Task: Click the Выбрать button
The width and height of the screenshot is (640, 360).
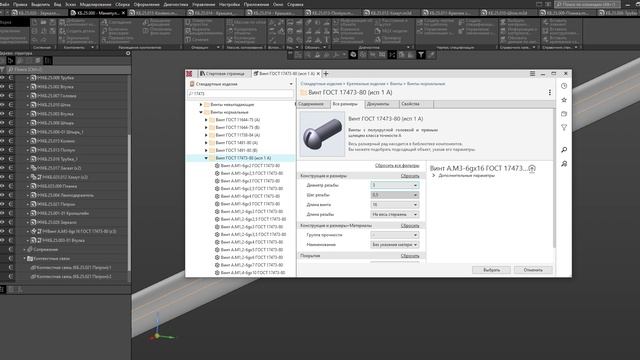Action: pyautogui.click(x=491, y=270)
